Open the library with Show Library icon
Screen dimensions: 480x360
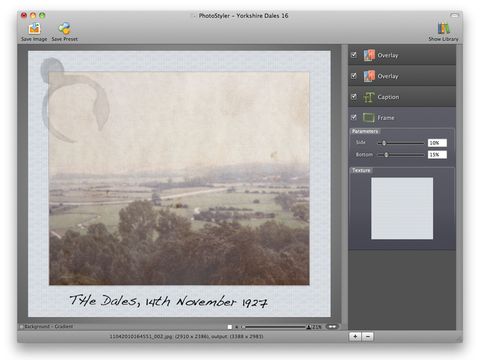tap(443, 28)
